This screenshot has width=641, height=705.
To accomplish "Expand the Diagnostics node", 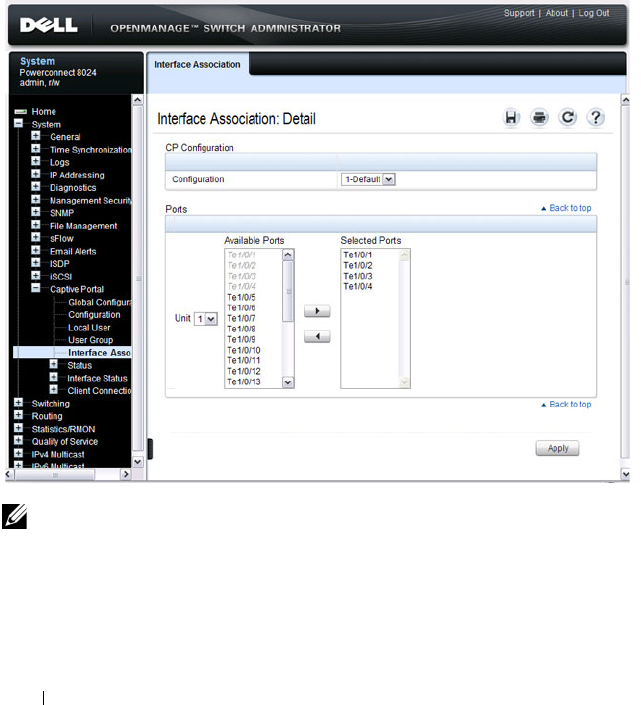I will 36,186.
